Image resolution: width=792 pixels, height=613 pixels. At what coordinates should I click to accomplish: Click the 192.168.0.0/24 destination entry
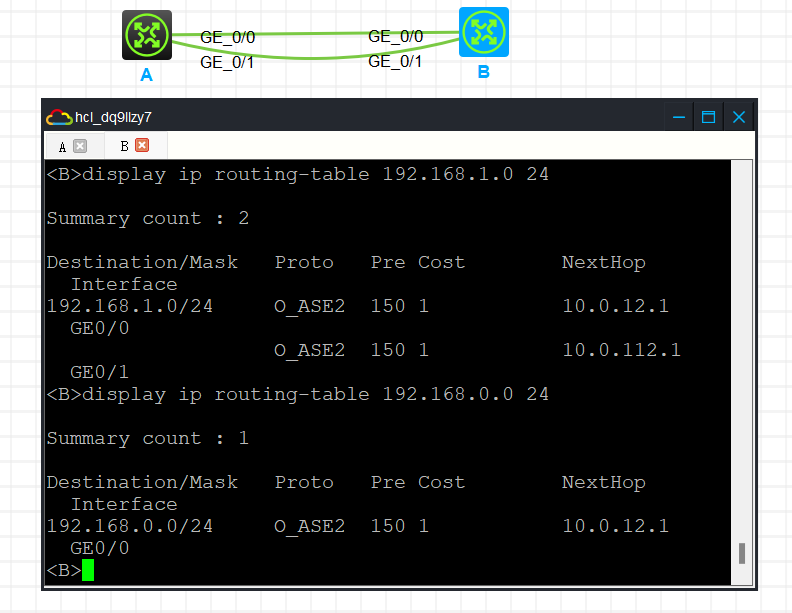click(130, 526)
